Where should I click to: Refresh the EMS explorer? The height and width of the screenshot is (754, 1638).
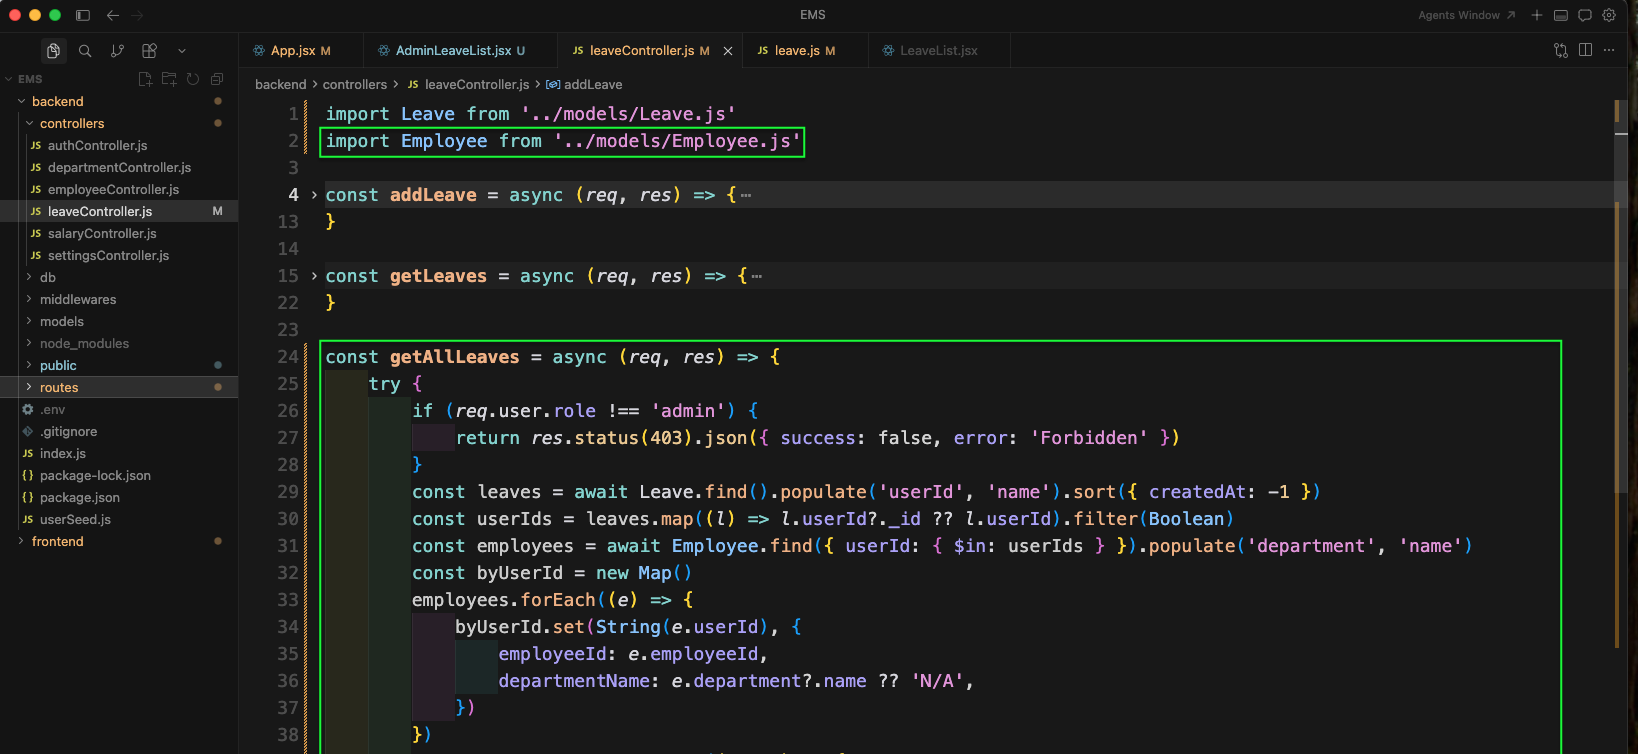193,79
